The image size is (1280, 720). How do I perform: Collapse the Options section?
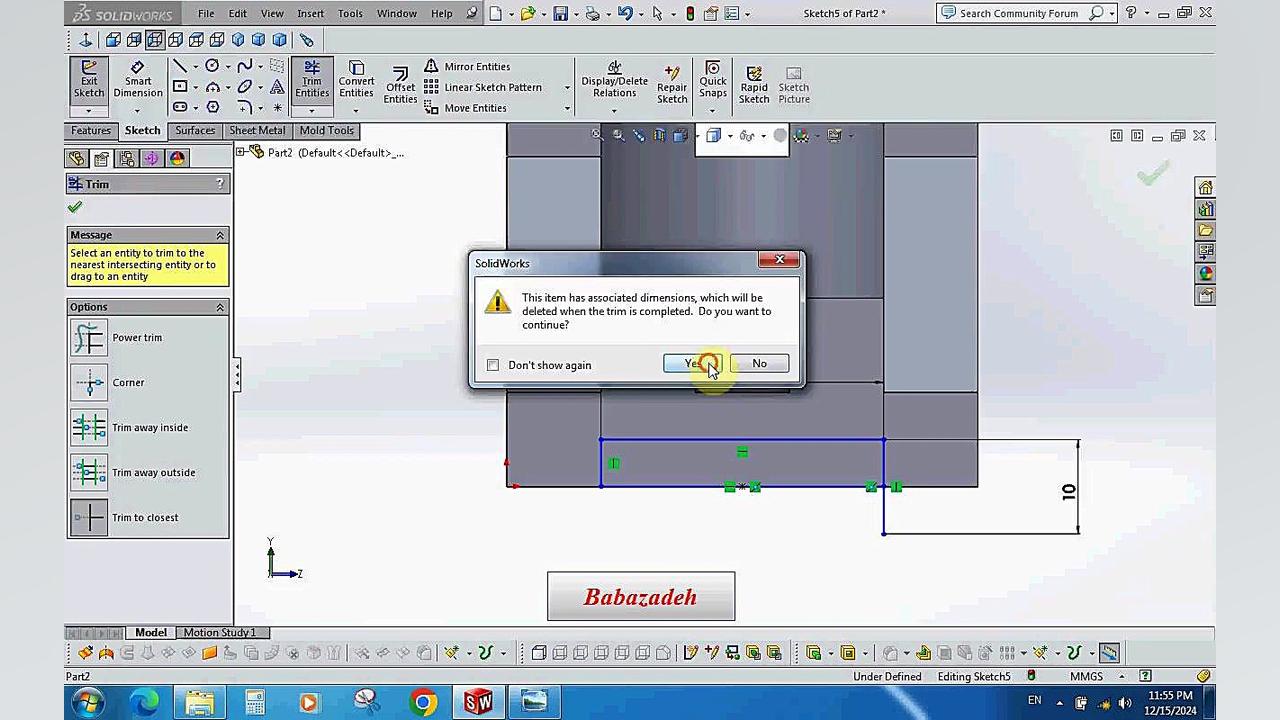220,307
